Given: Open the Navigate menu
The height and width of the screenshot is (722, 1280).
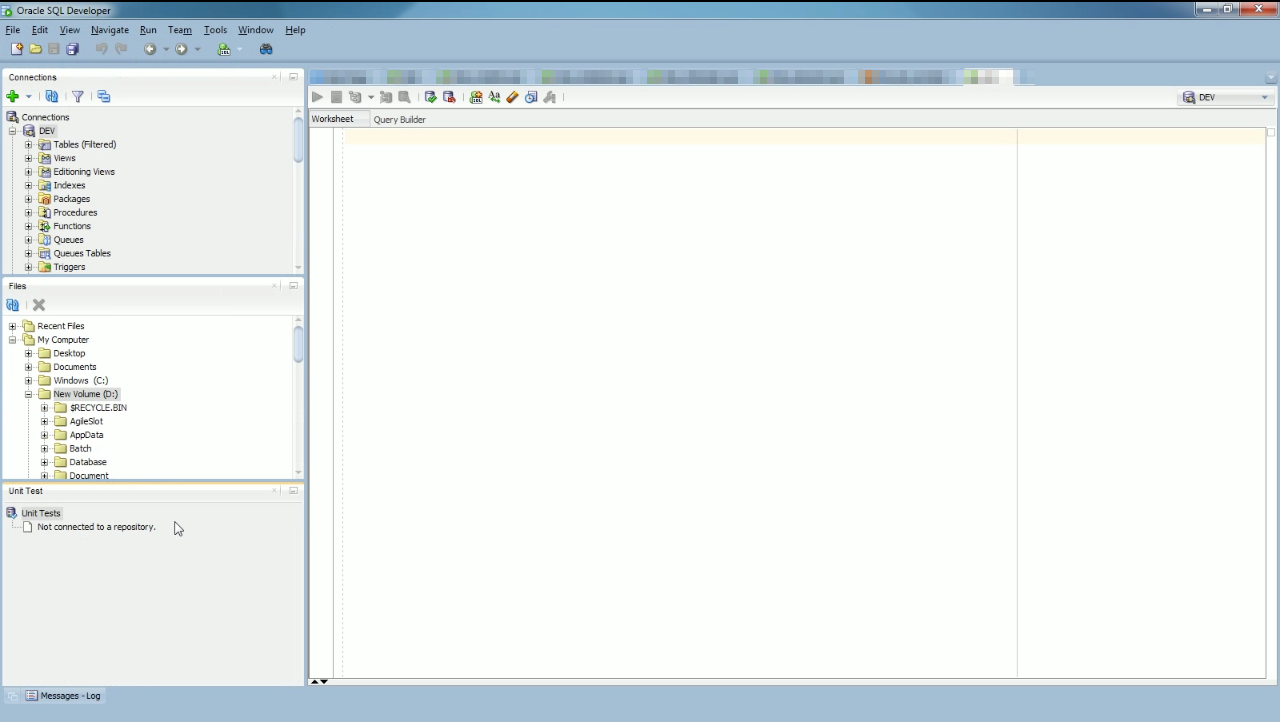Looking at the screenshot, I should pyautogui.click(x=110, y=30).
